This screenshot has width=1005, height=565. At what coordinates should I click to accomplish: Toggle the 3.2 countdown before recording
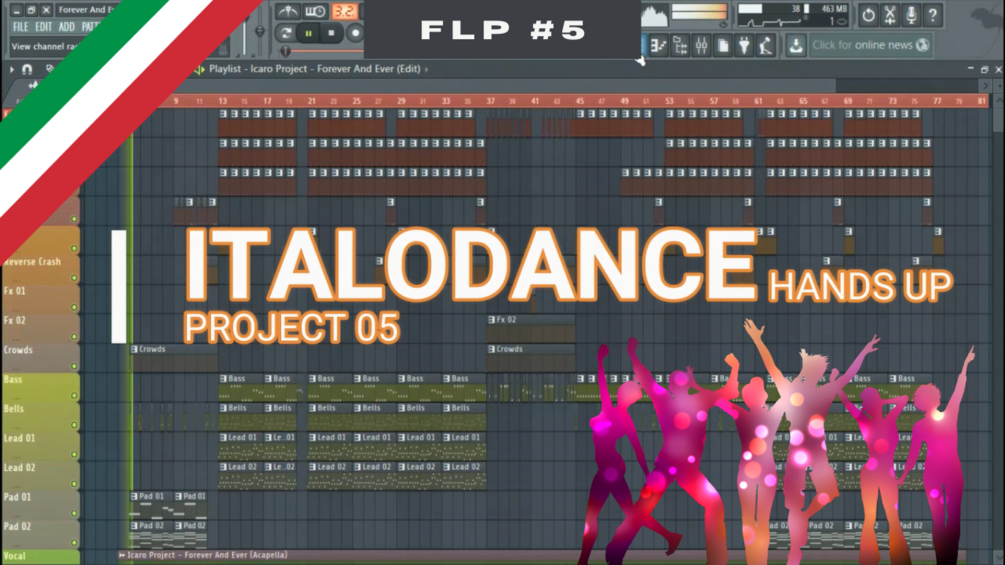(344, 11)
